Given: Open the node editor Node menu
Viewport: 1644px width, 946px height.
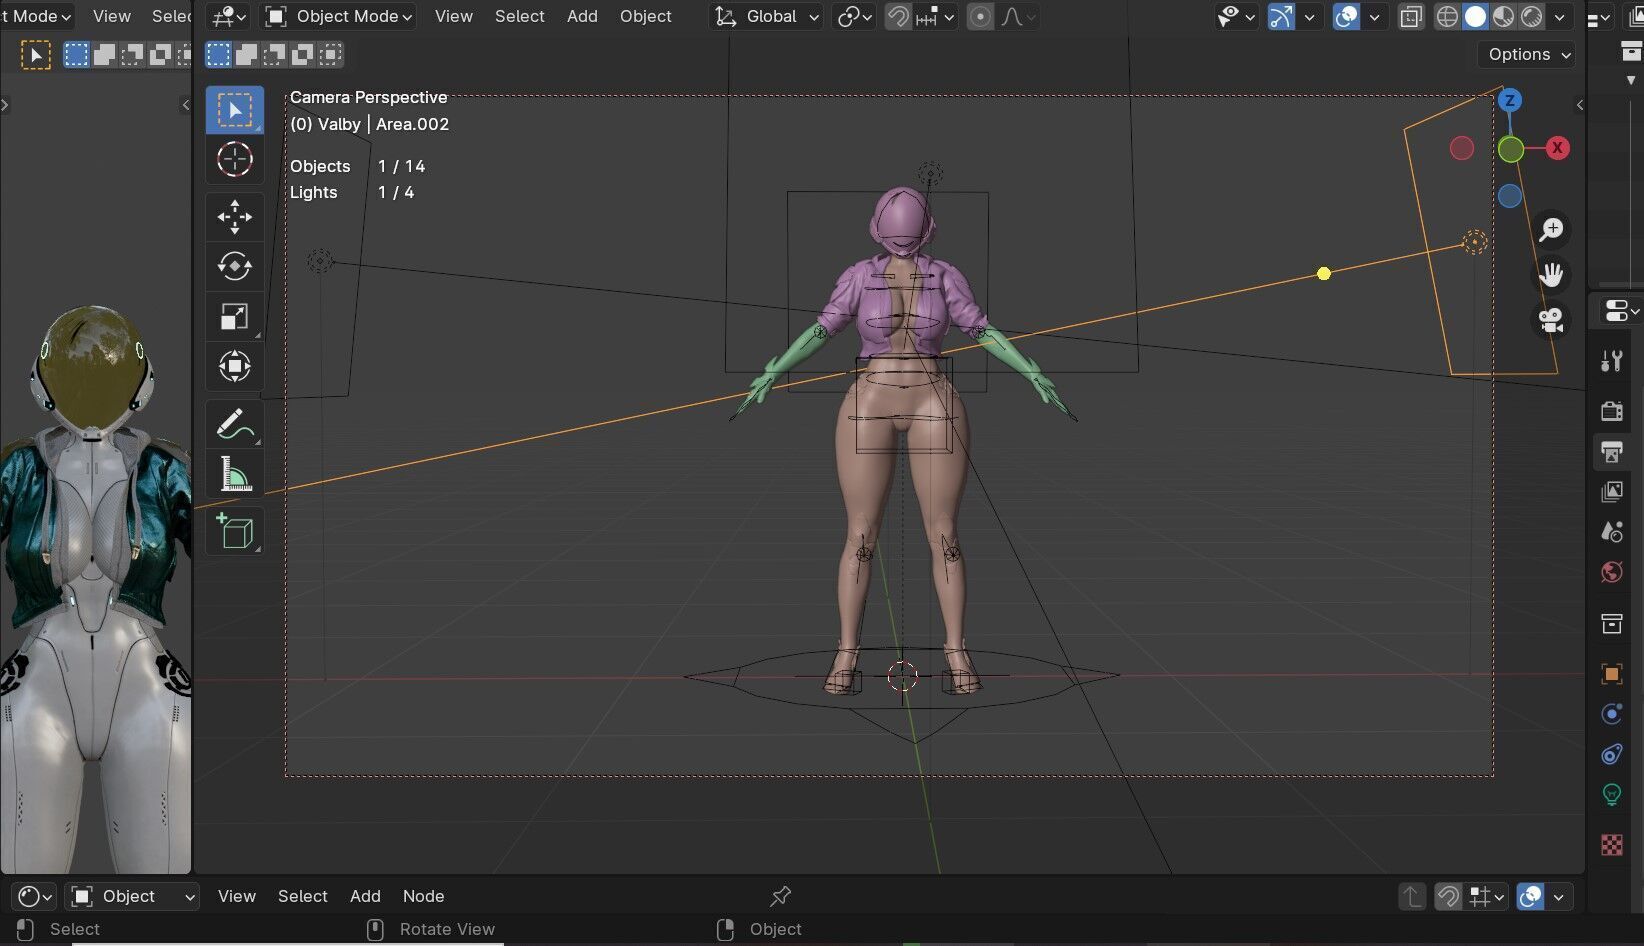Looking at the screenshot, I should coord(423,897).
